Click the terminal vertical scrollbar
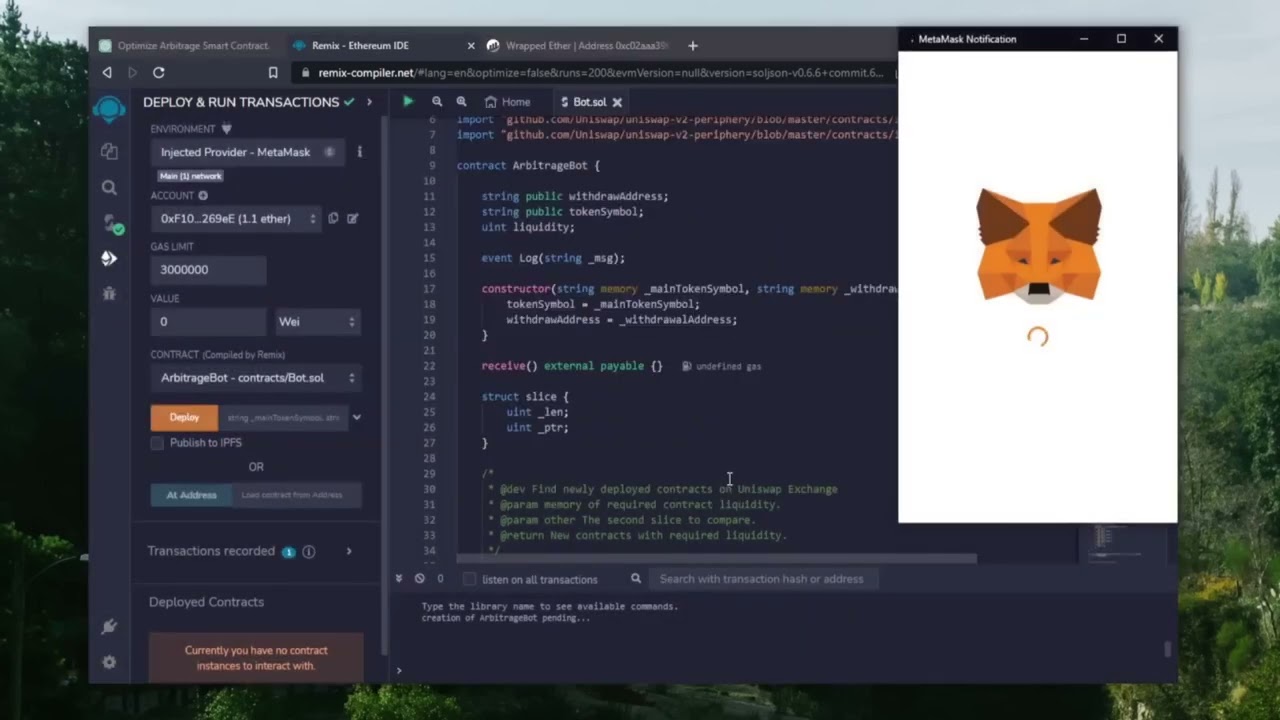 (x=1167, y=648)
